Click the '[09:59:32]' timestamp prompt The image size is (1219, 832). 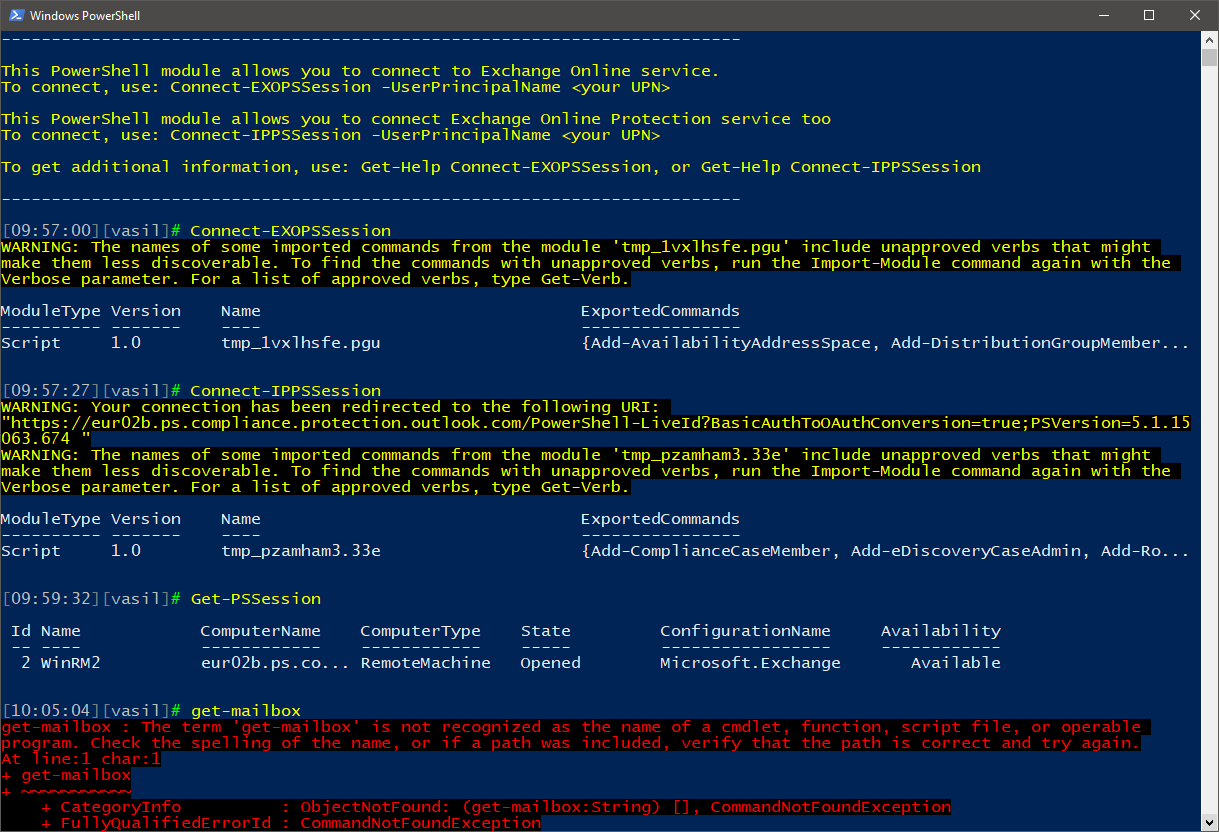tap(51, 599)
